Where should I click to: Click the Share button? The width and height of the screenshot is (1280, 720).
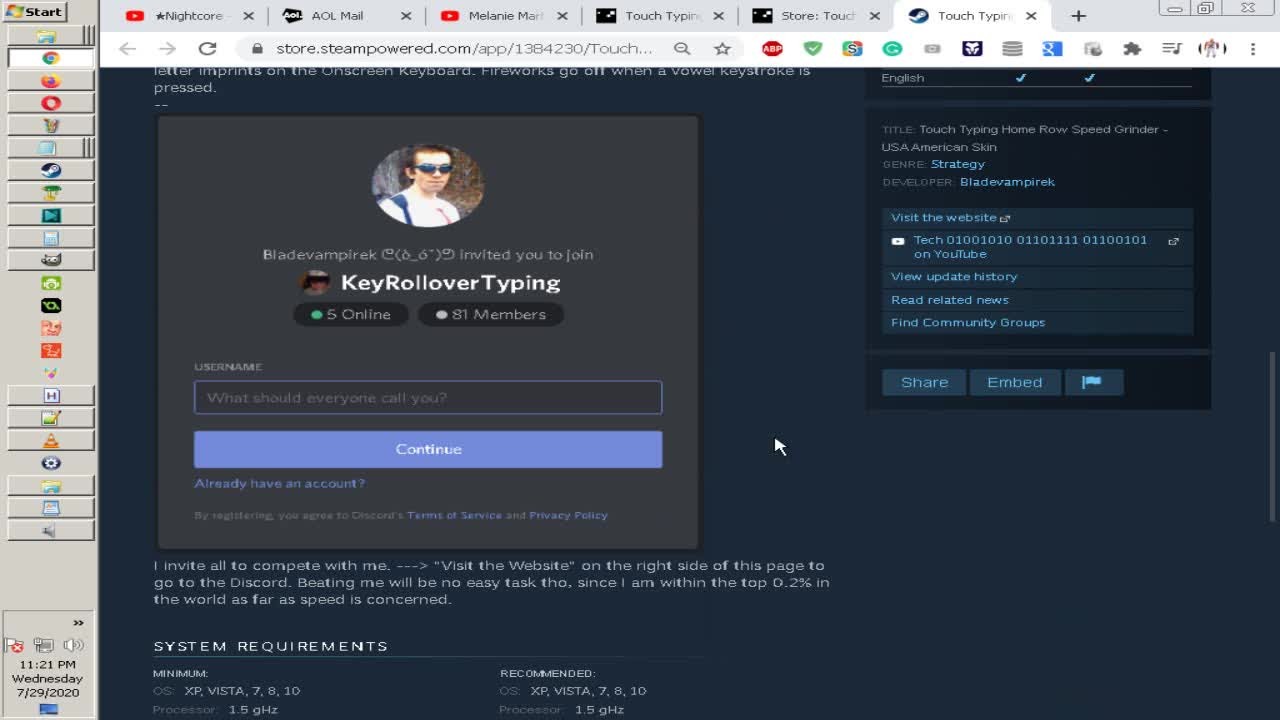[x=924, y=382]
